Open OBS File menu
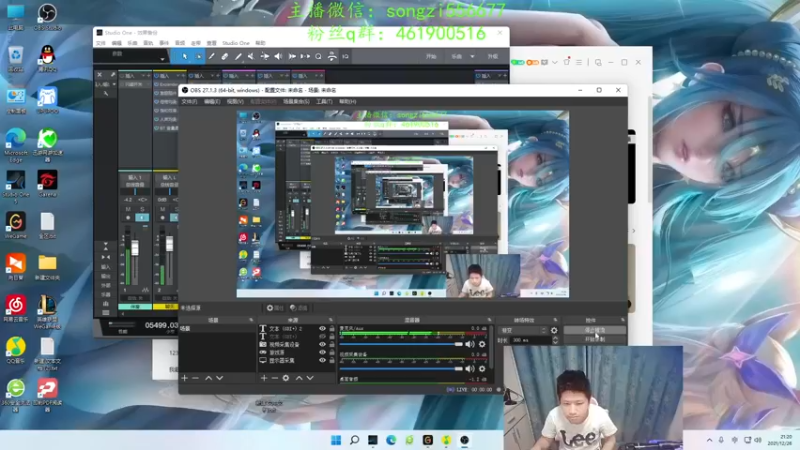 pyautogui.click(x=189, y=102)
